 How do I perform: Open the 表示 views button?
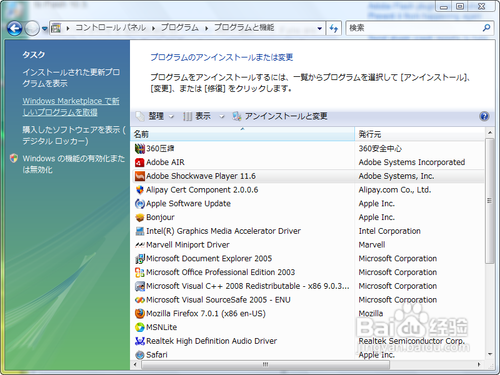197,116
